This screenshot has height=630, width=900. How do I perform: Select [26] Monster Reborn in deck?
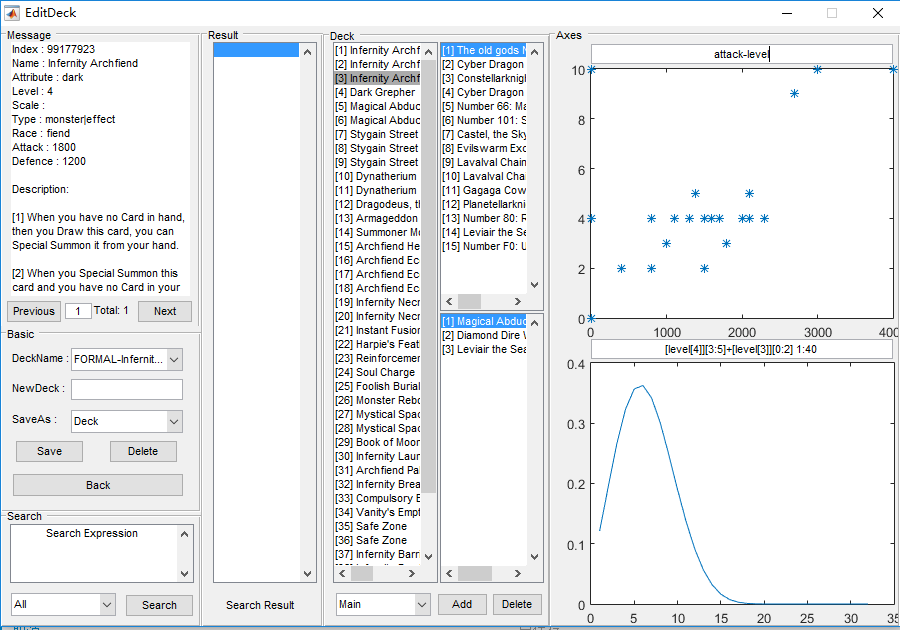[378, 400]
